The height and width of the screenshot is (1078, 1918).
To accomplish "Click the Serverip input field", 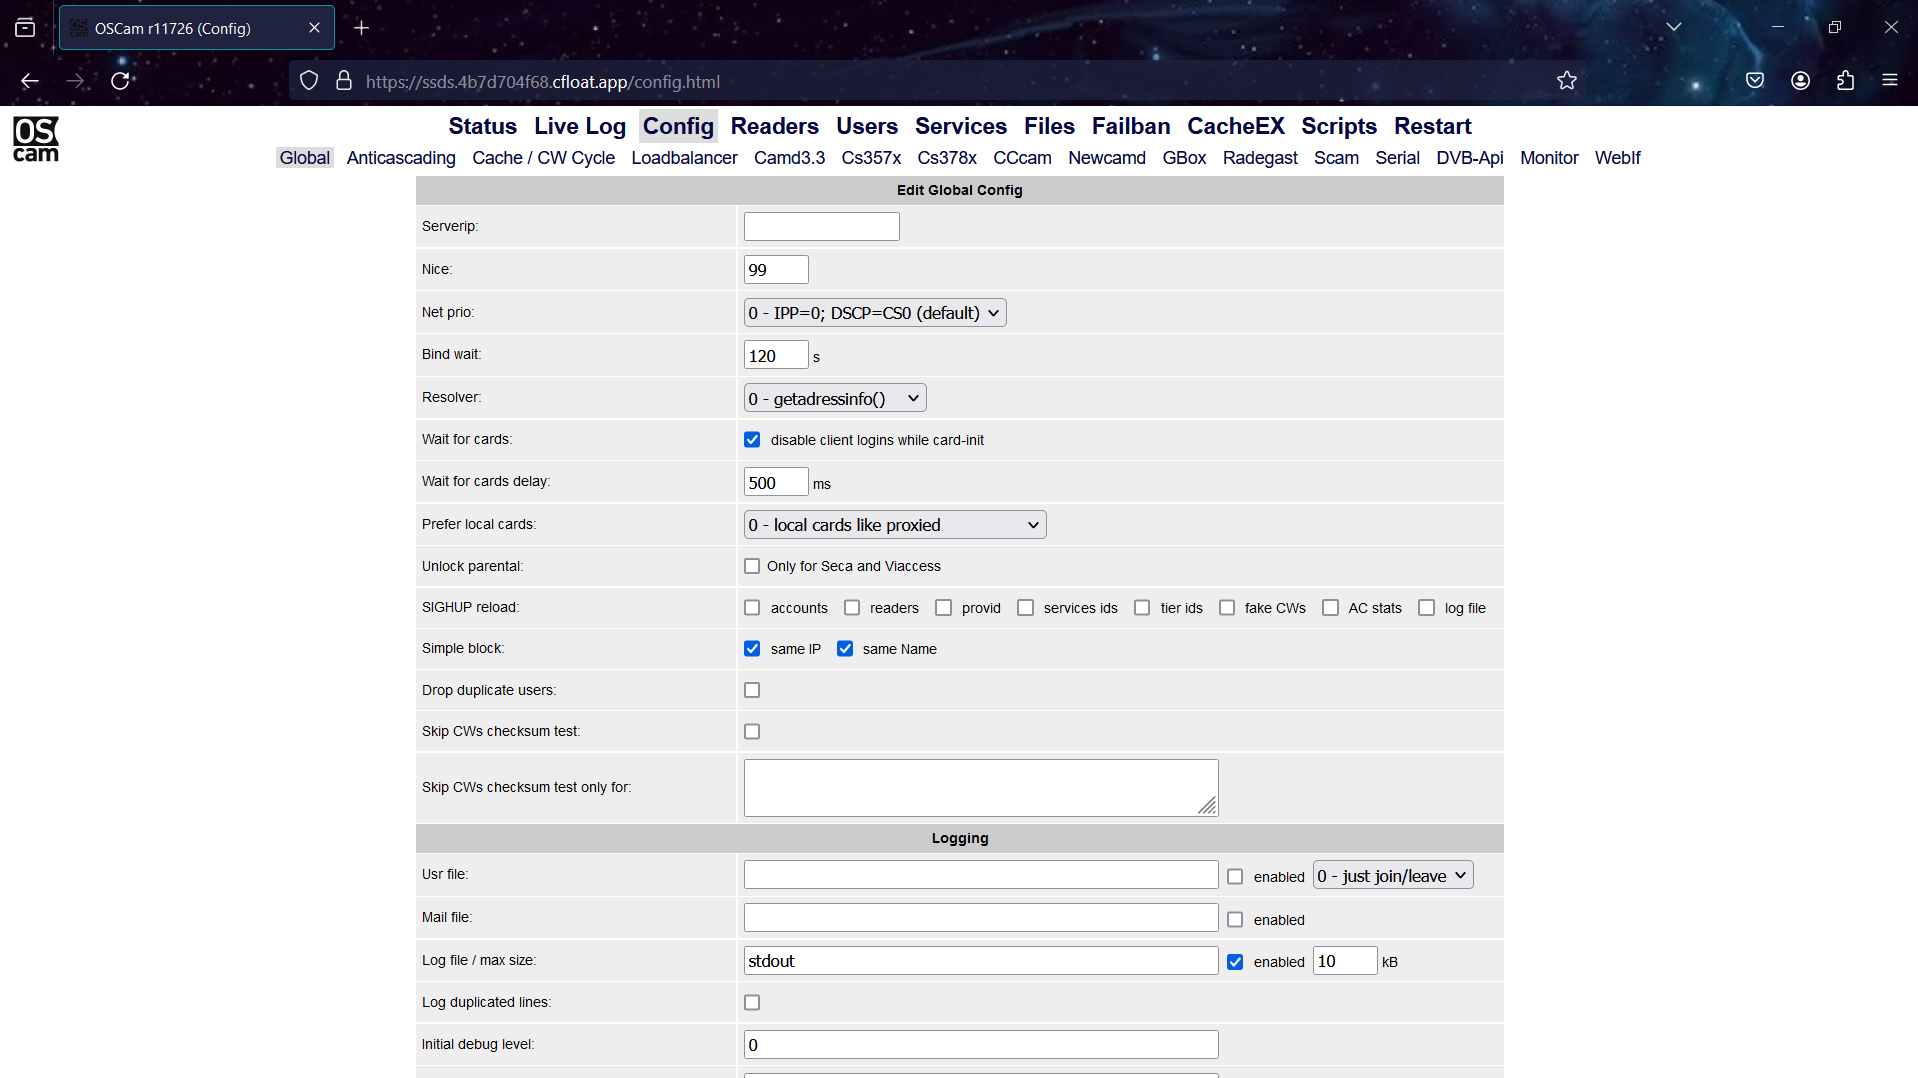I will tap(822, 227).
